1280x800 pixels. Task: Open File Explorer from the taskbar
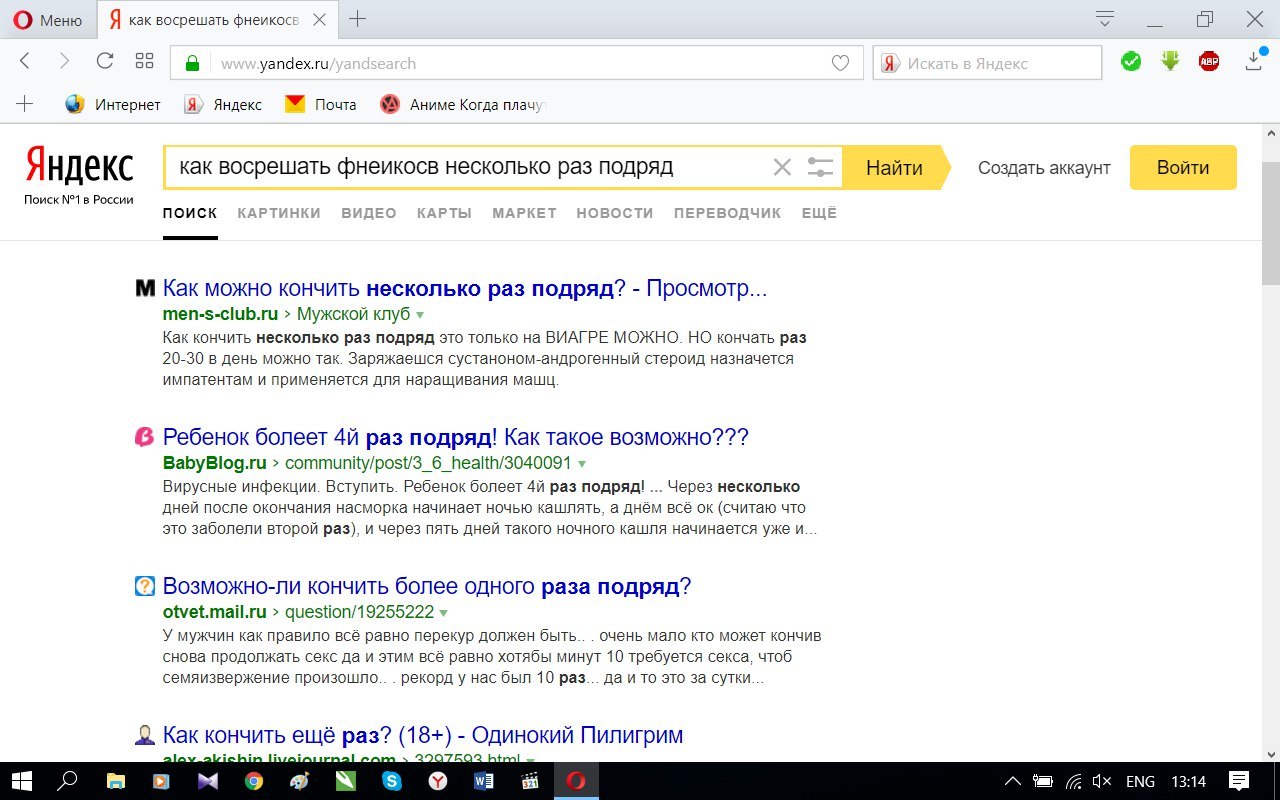tap(116, 781)
